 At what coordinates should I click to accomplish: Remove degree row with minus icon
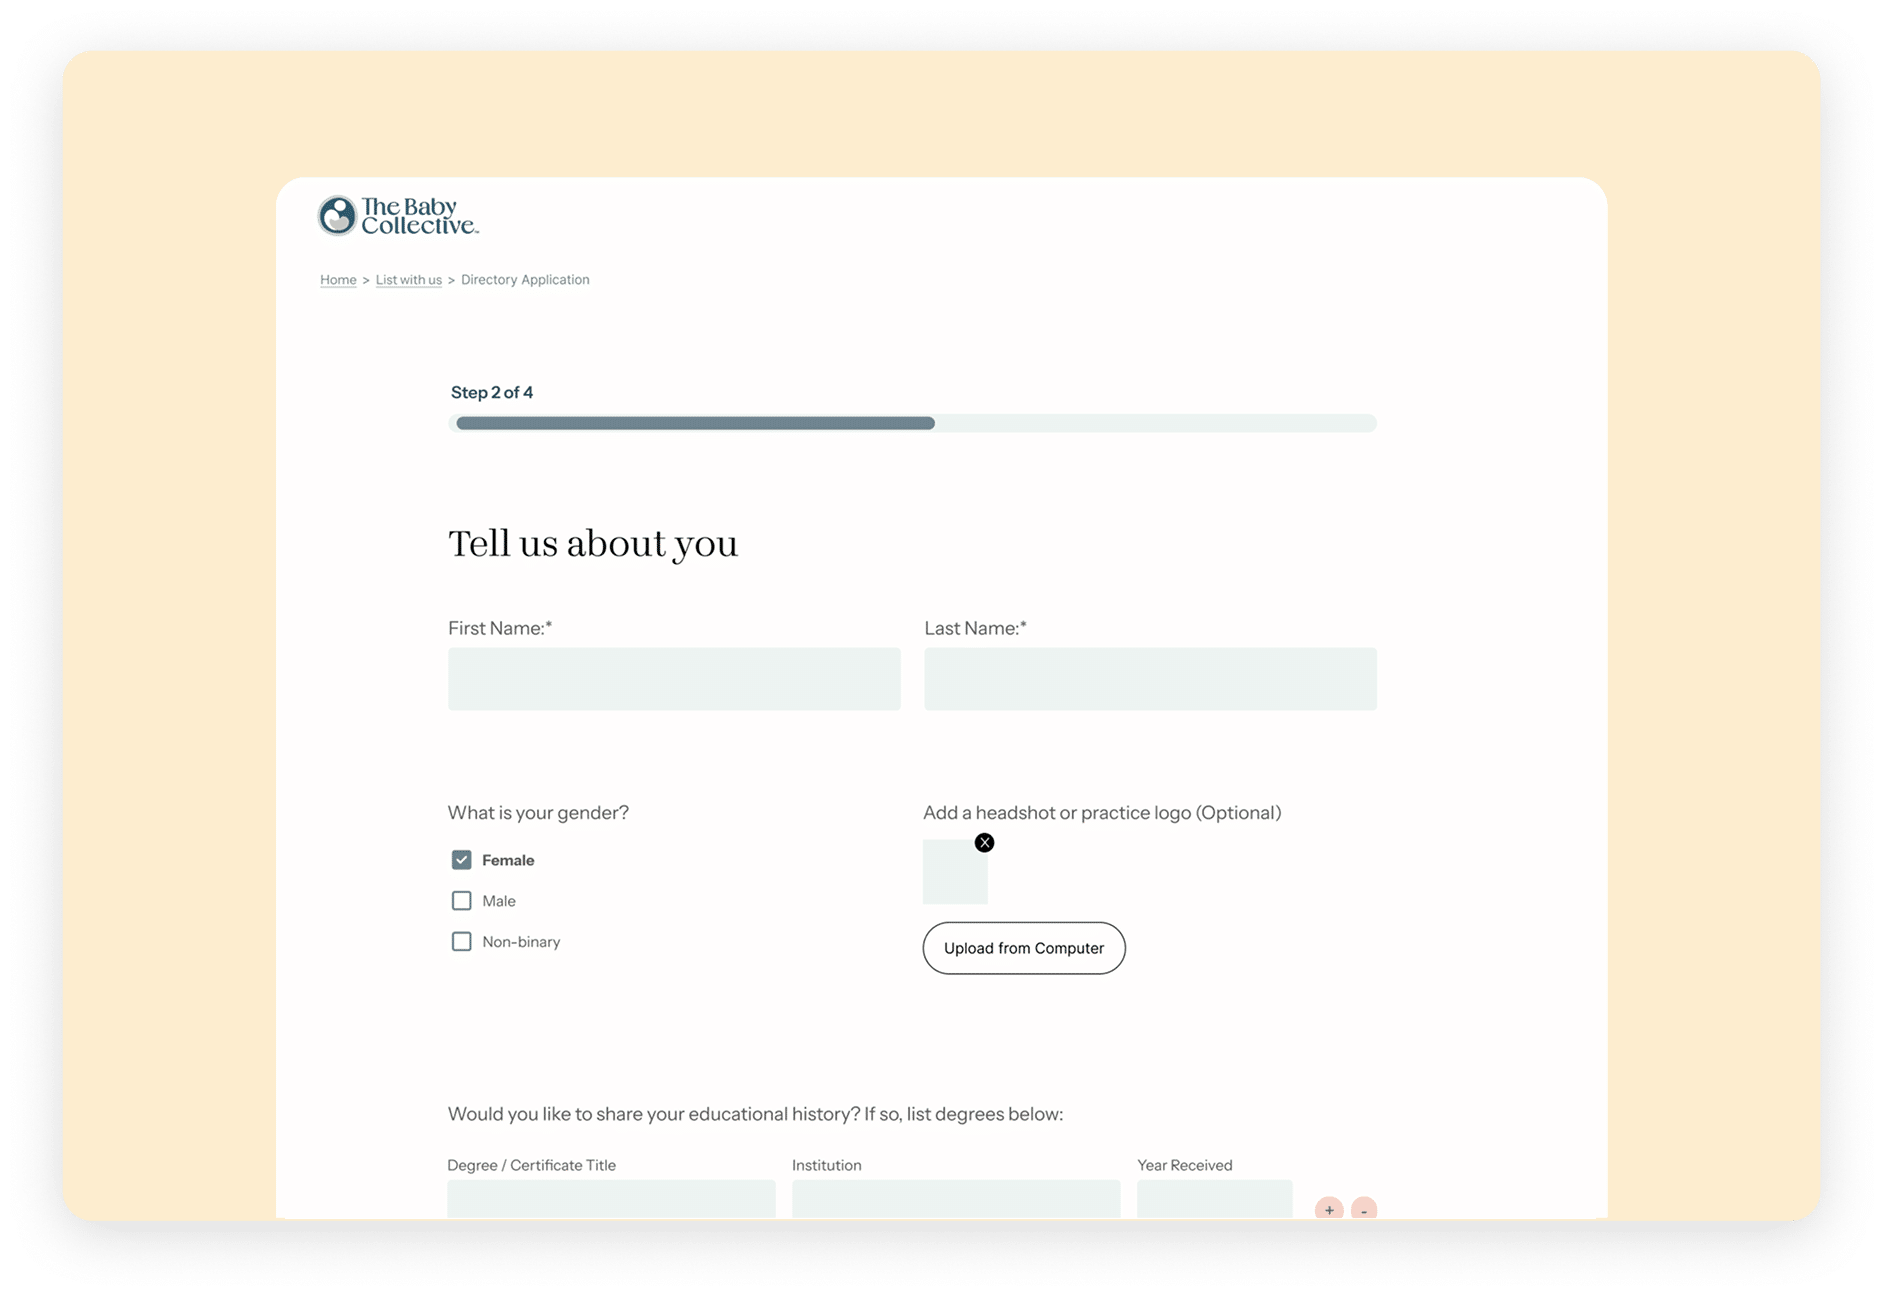pyautogui.click(x=1363, y=1209)
